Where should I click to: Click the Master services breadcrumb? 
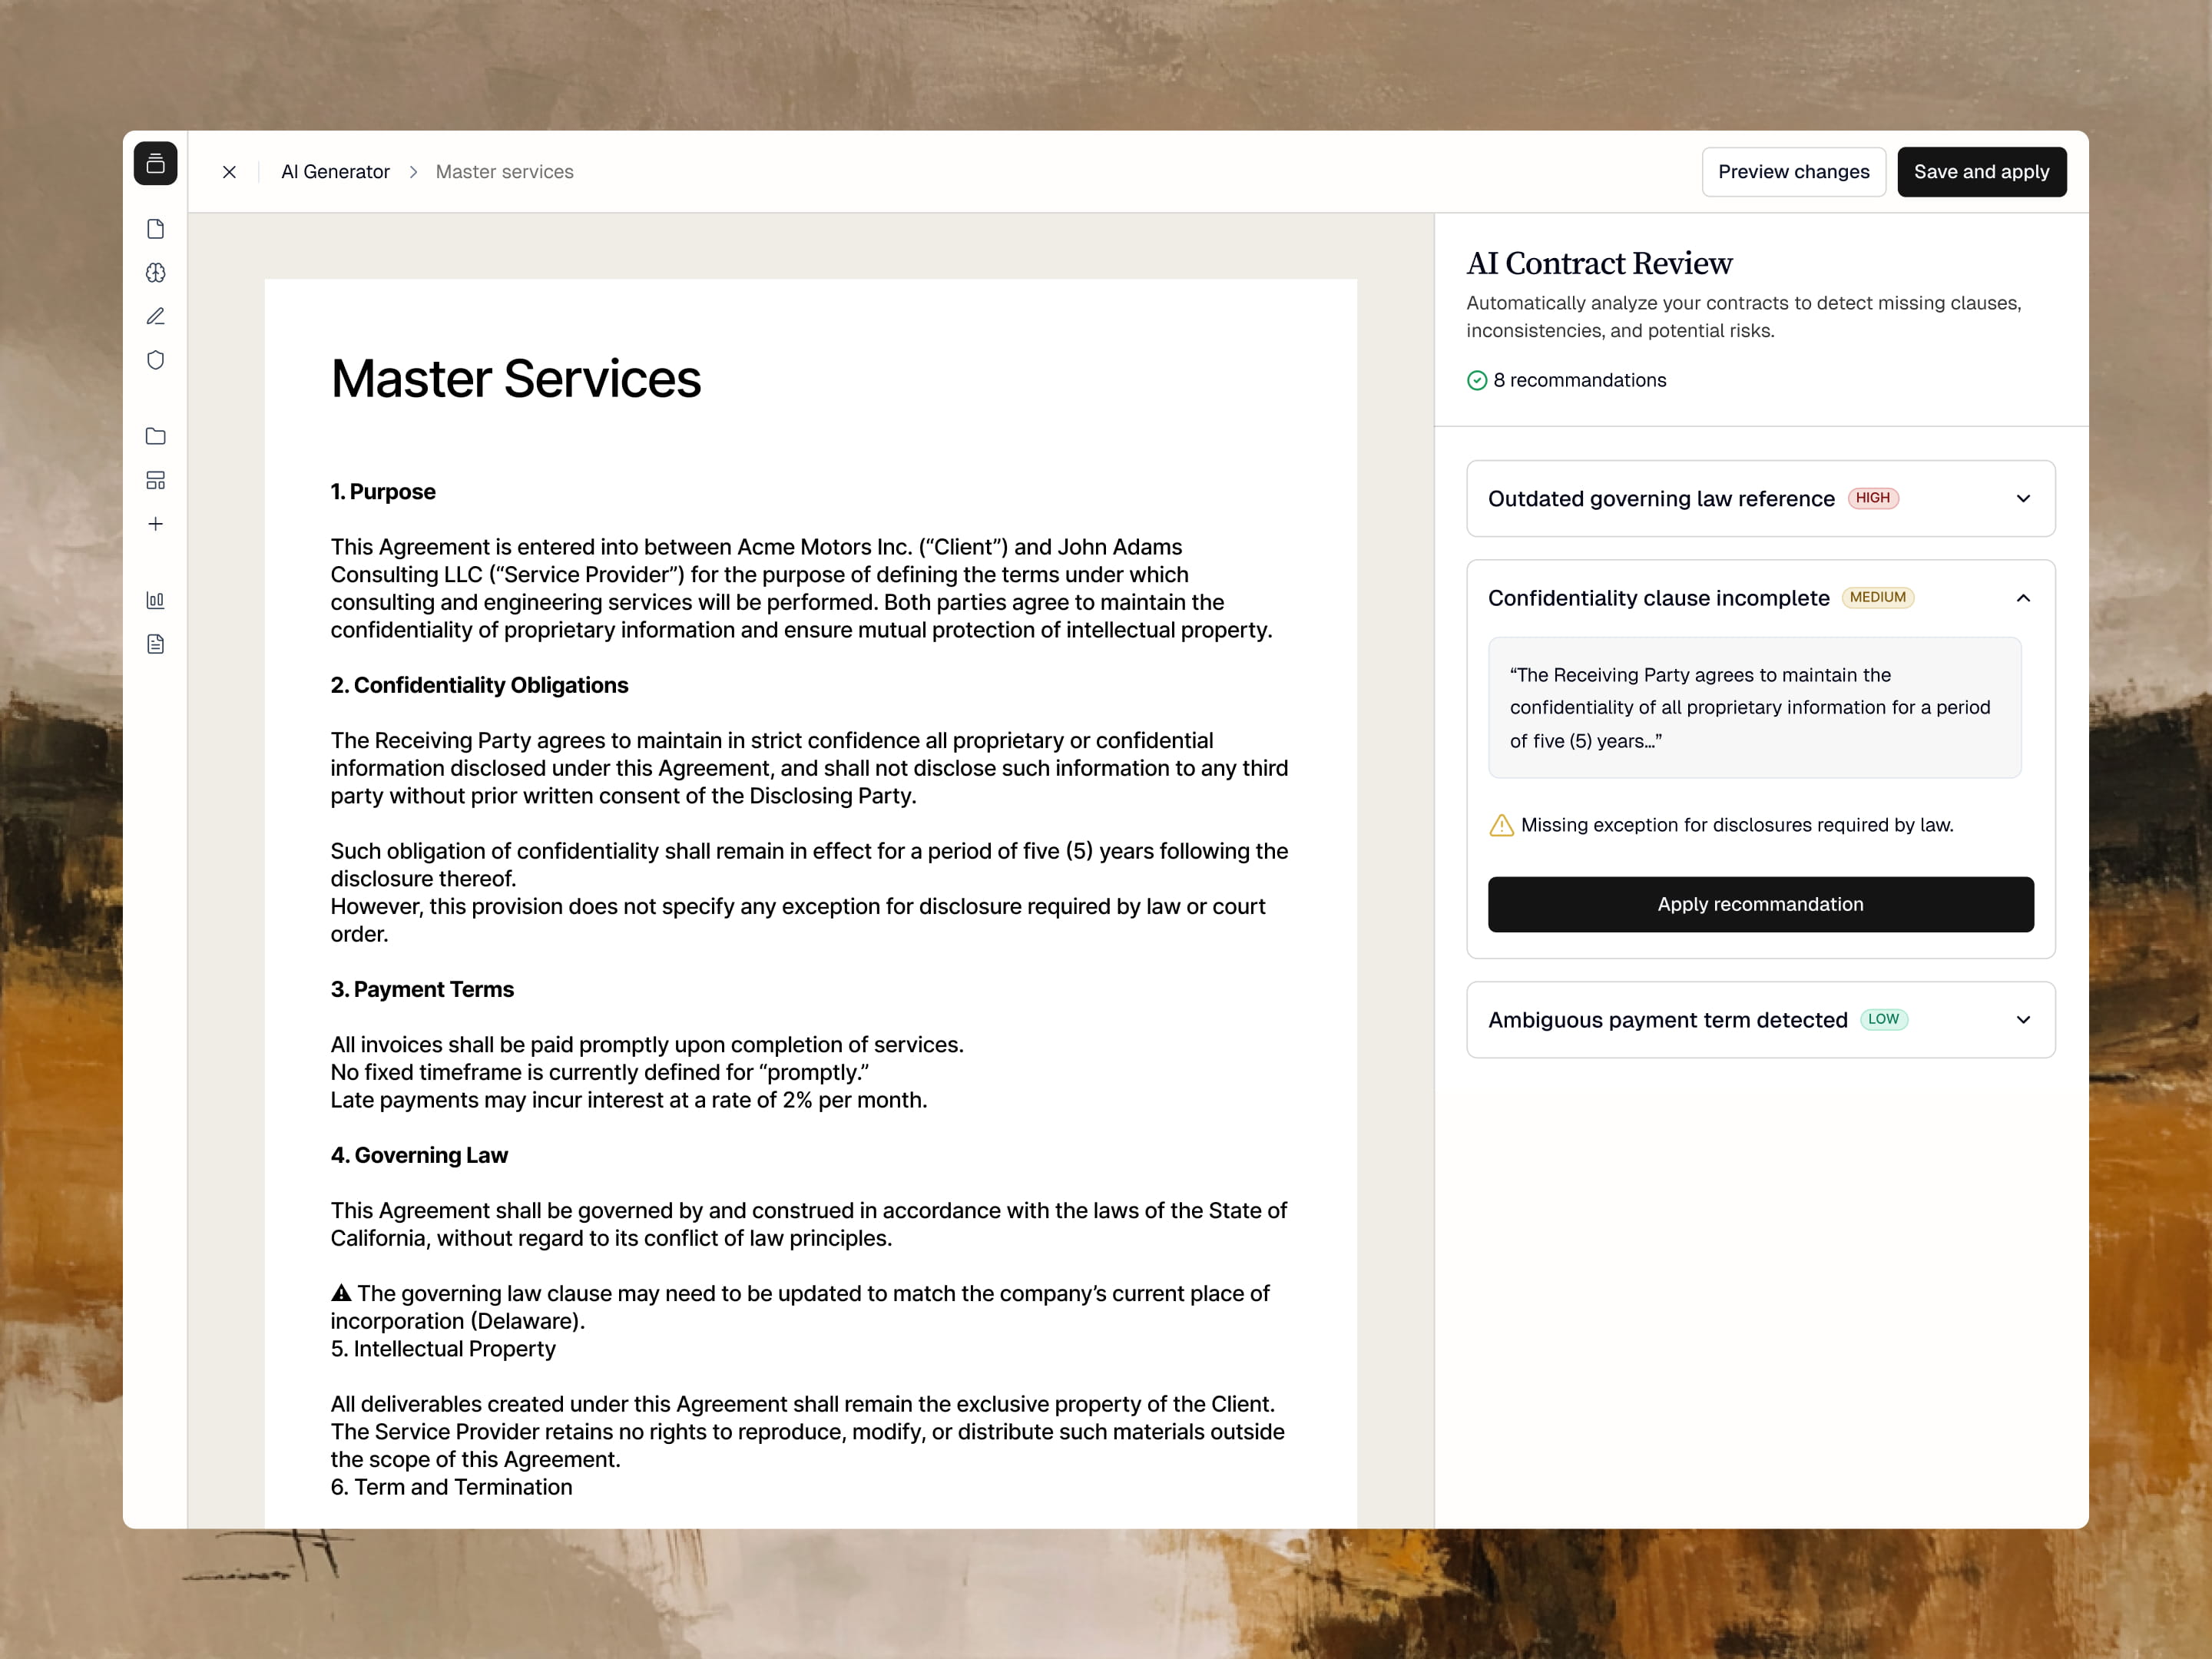pos(504,172)
